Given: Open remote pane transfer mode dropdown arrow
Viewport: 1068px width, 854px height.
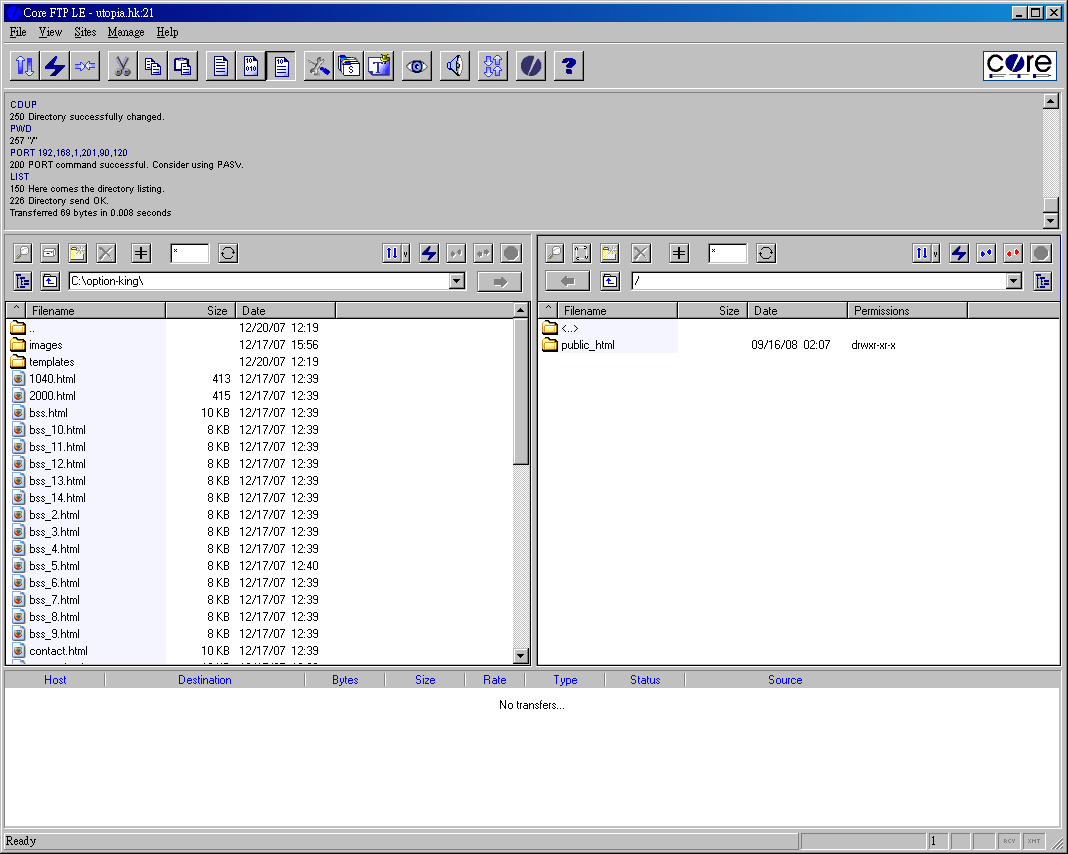Looking at the screenshot, I should tap(936, 254).
